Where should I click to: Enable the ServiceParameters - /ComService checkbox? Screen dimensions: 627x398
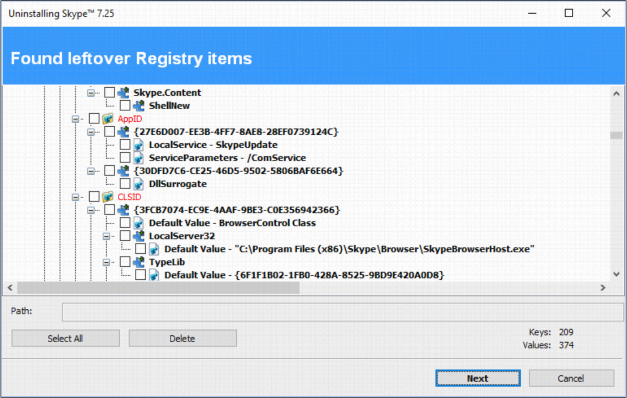click(x=125, y=158)
